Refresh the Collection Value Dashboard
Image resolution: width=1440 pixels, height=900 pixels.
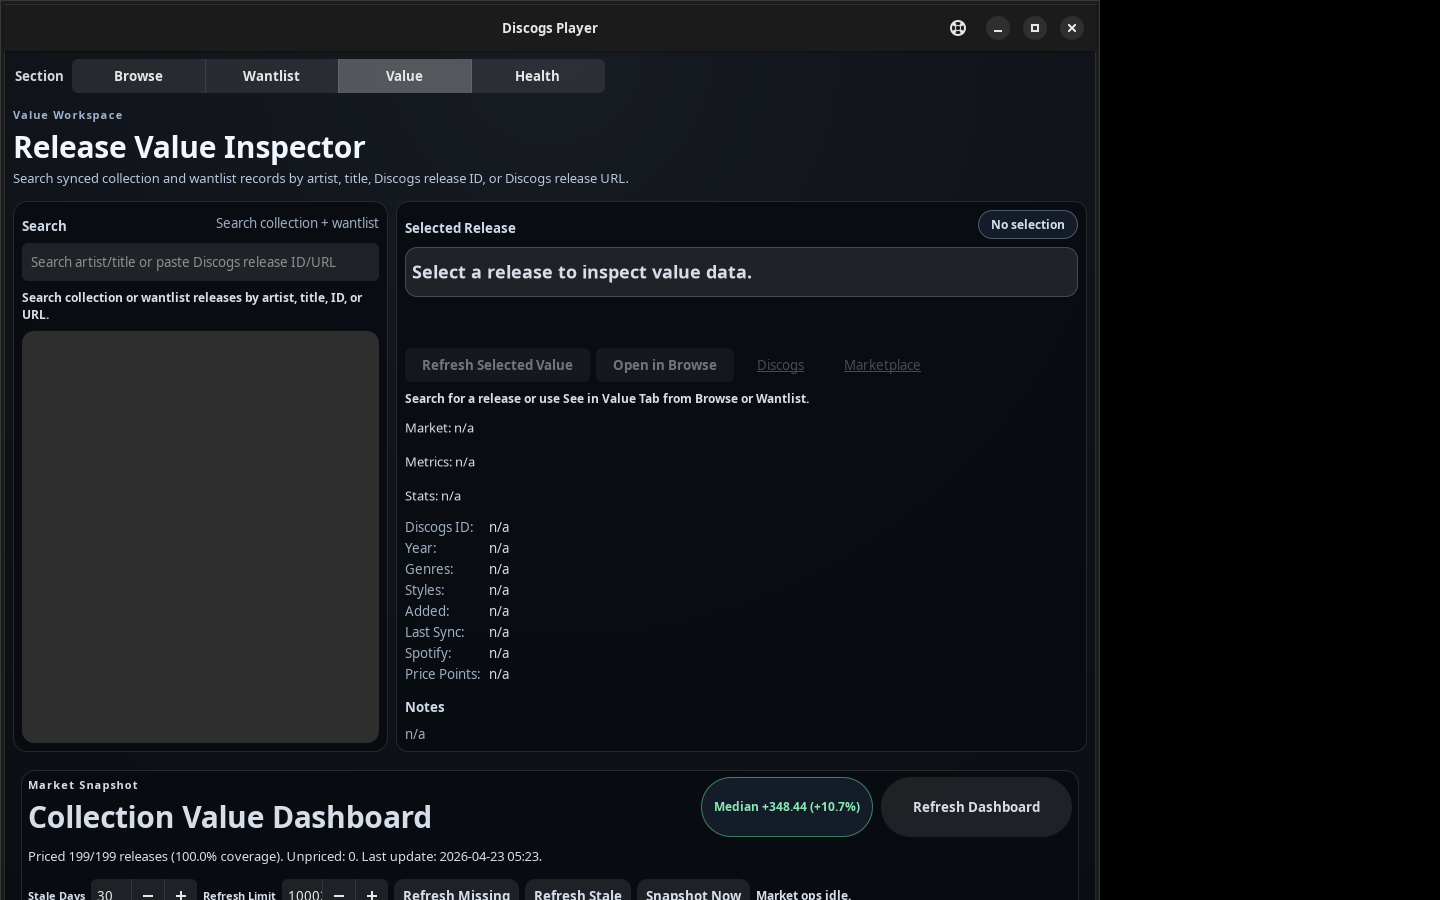tap(976, 807)
